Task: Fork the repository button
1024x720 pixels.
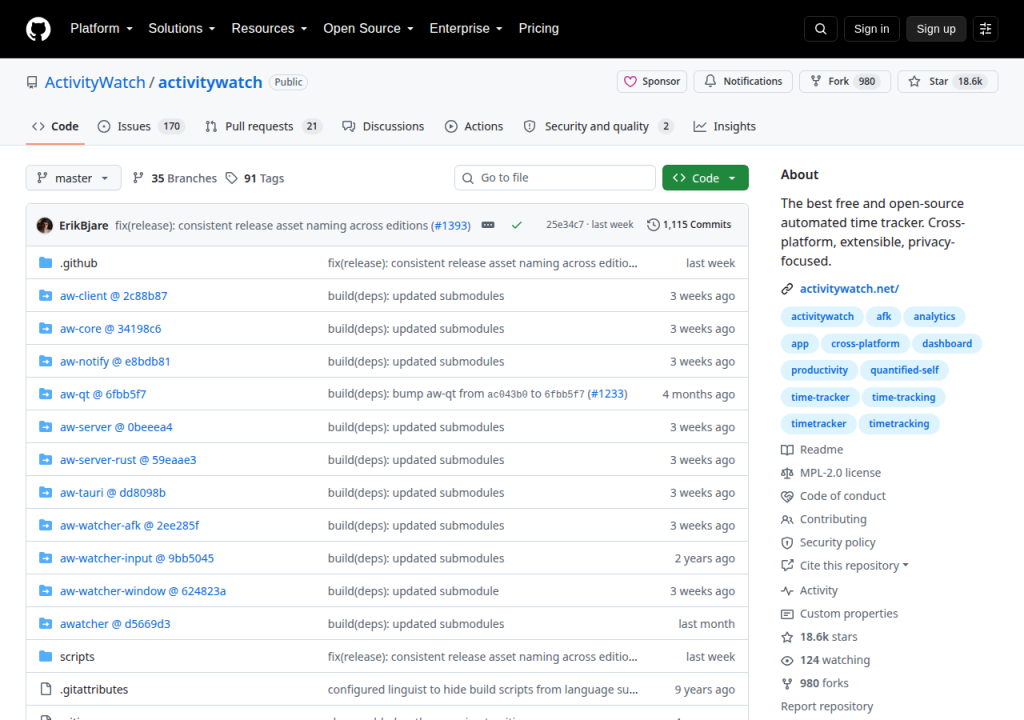Action: (x=845, y=81)
